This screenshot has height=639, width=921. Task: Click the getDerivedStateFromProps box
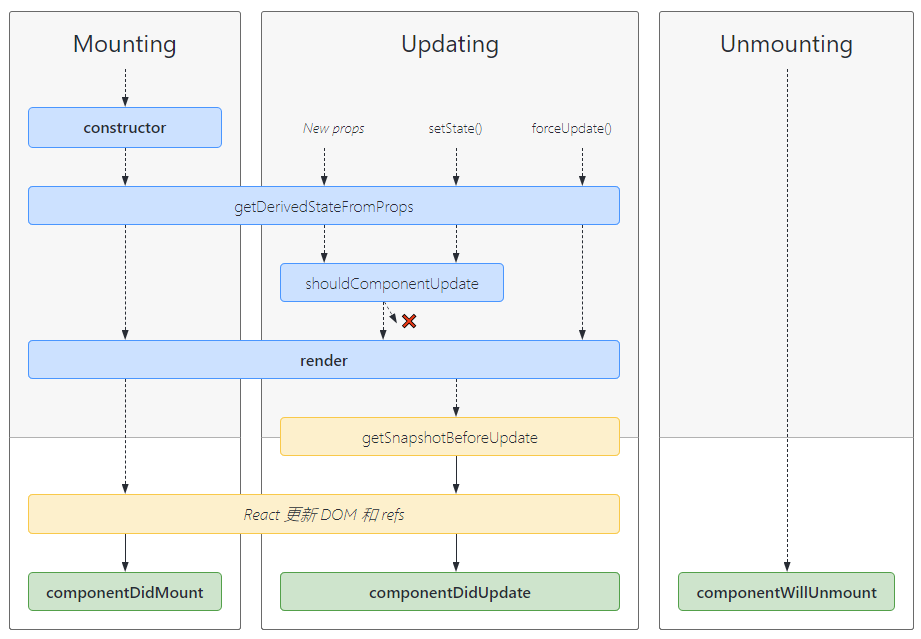324,206
